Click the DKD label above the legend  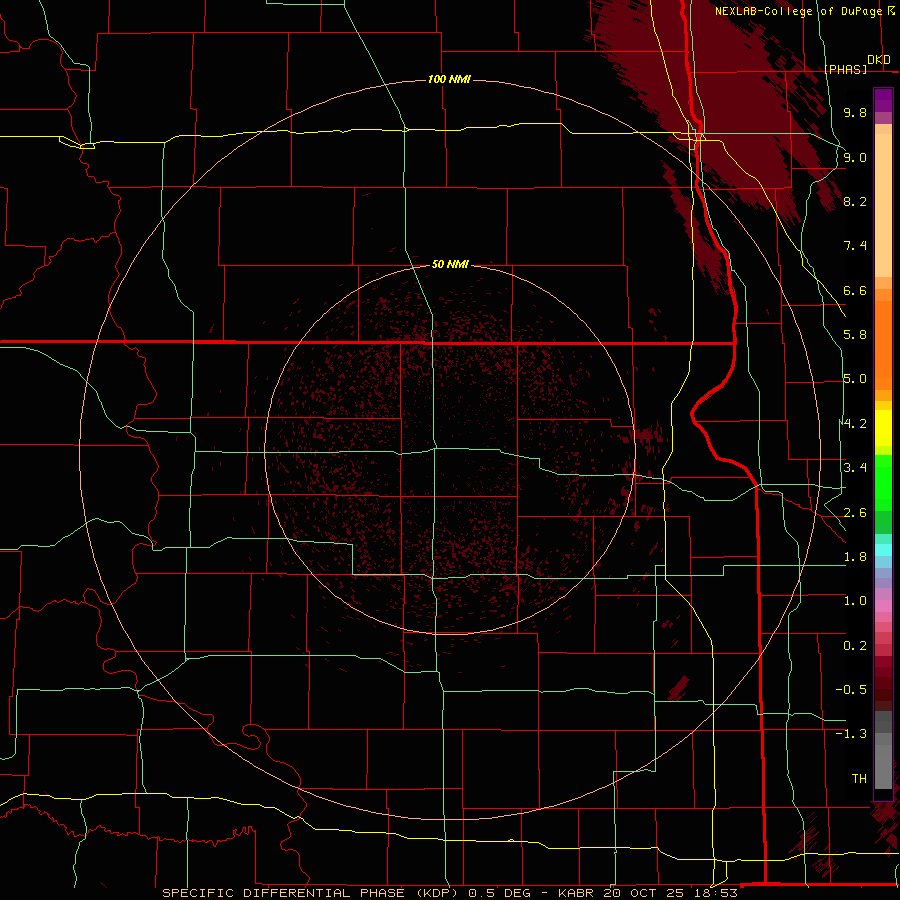pos(879,60)
